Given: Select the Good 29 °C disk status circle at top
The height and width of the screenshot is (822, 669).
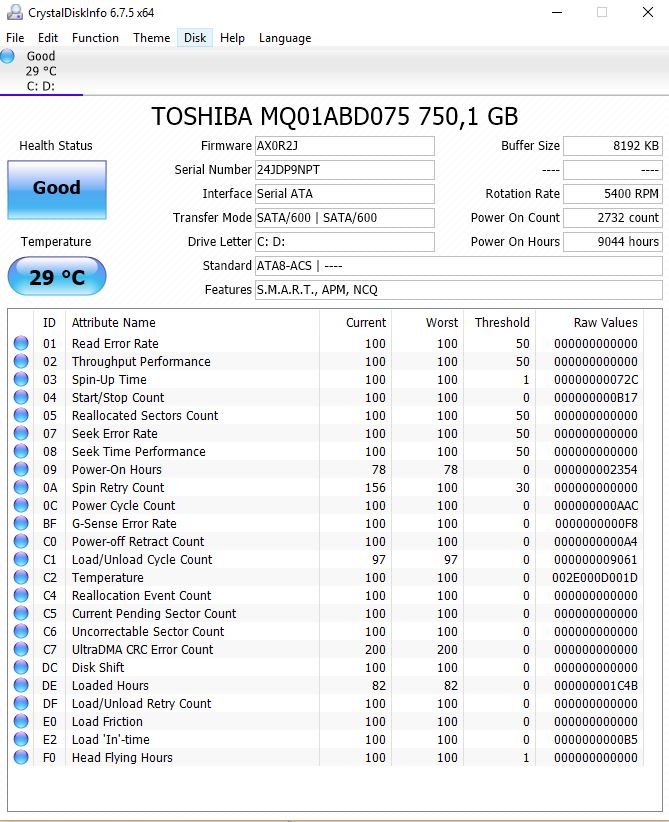Looking at the screenshot, I should pyautogui.click(x=8, y=56).
